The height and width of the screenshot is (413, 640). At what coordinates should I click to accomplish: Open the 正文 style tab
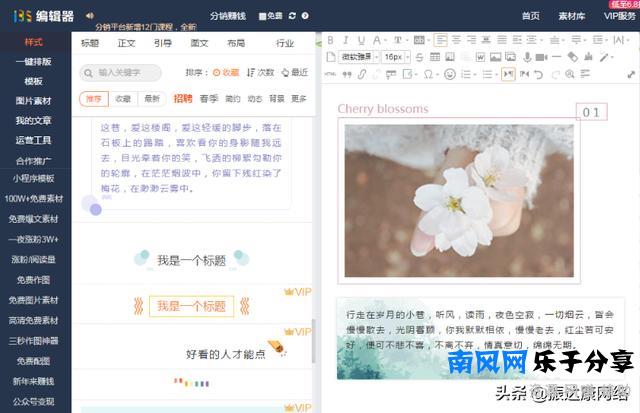click(x=127, y=43)
